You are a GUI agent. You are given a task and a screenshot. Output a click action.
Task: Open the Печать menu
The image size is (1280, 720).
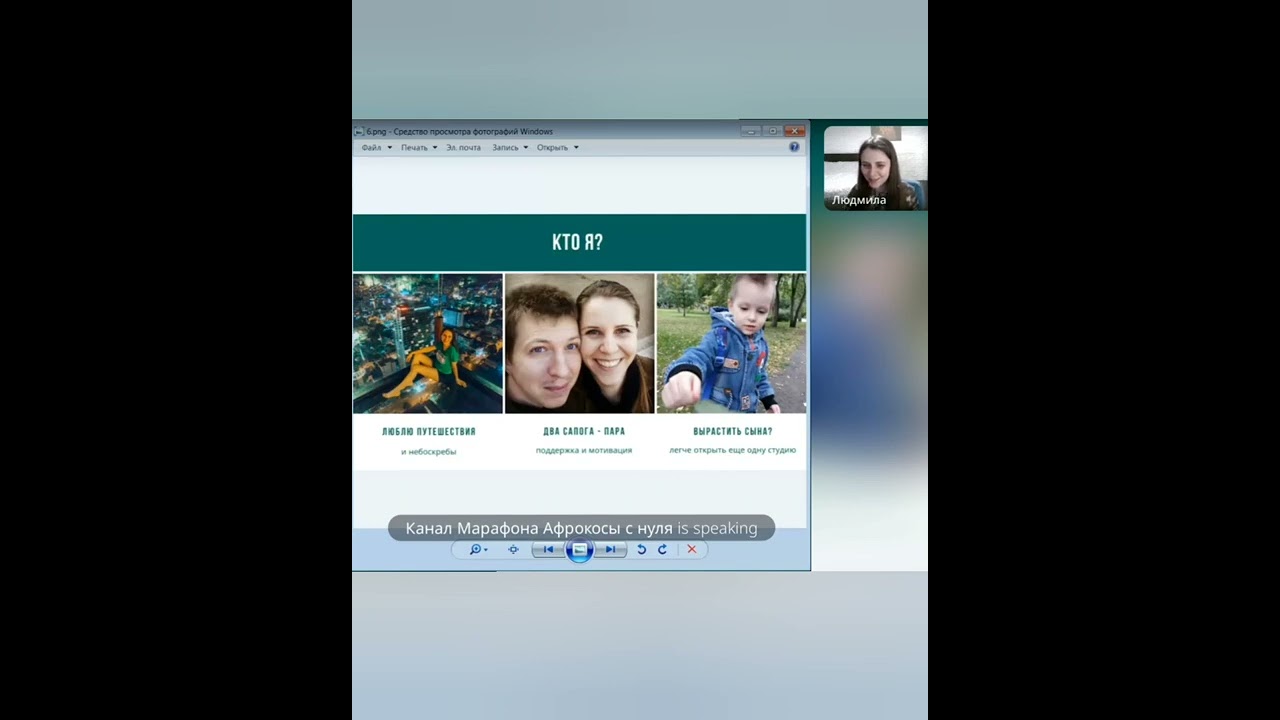click(x=419, y=147)
